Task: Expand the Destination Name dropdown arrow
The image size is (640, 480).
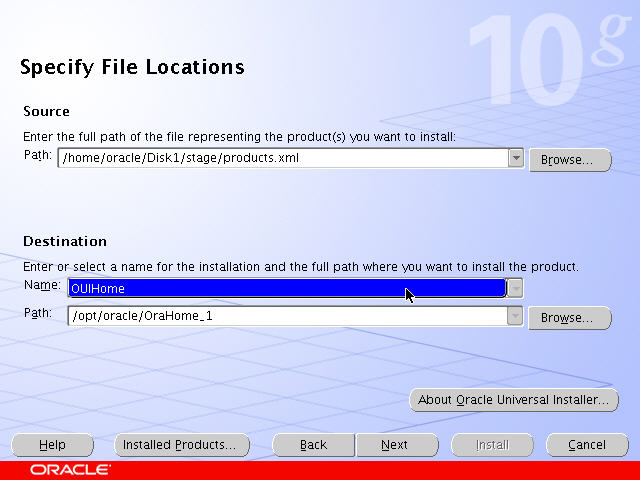Action: click(515, 288)
